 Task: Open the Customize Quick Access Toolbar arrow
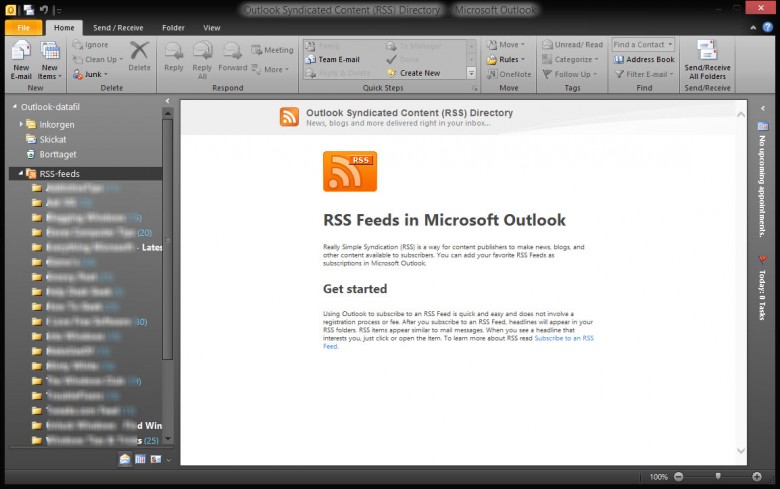pos(59,10)
